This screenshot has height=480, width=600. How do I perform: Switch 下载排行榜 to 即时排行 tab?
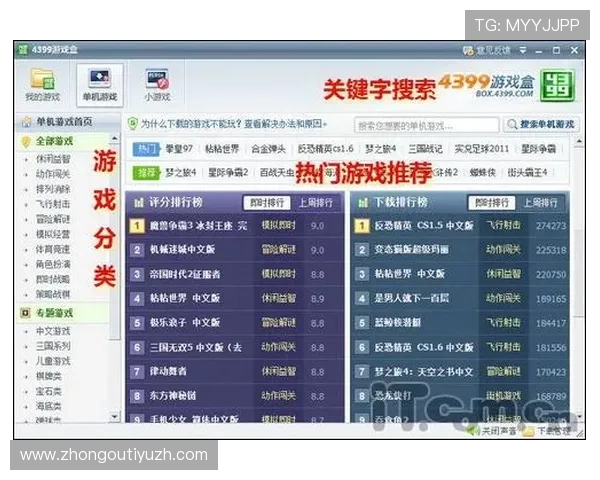[x=491, y=202]
